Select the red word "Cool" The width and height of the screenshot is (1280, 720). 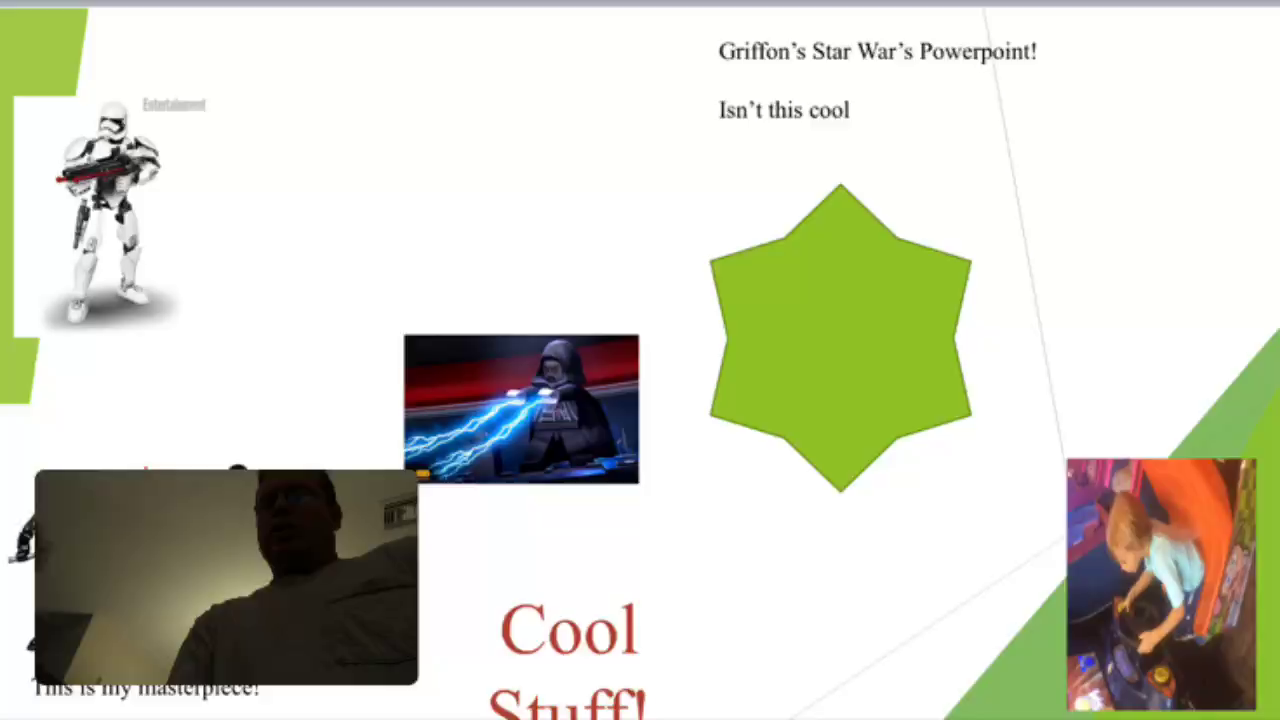tap(568, 631)
